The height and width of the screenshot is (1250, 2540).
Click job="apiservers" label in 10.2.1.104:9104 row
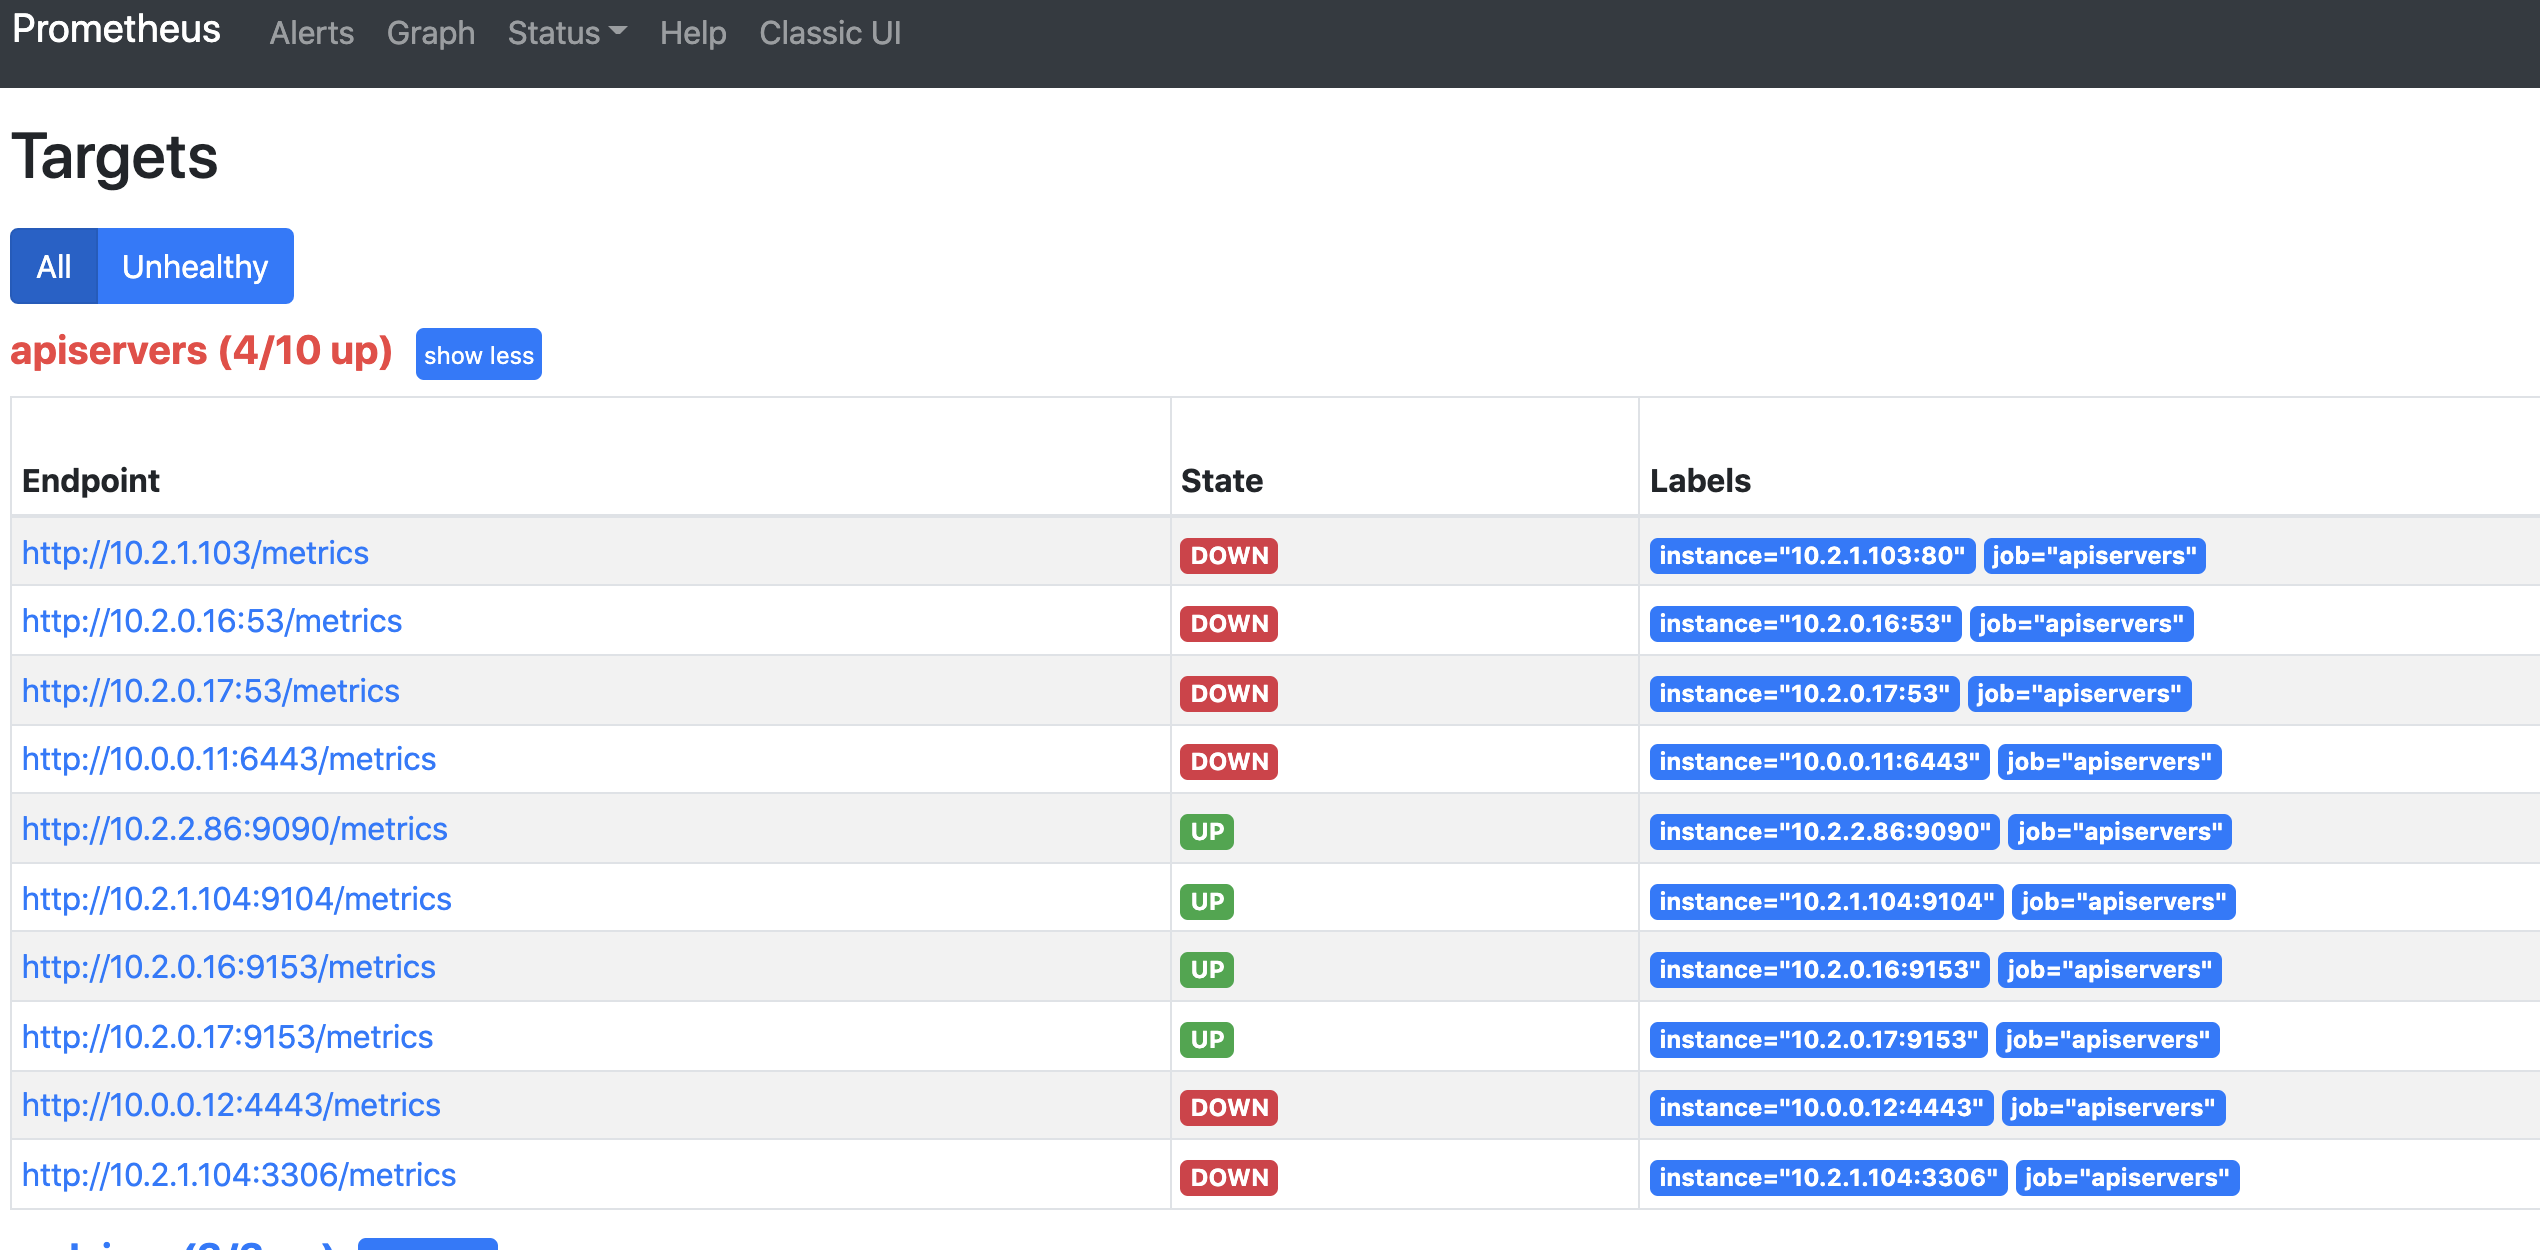click(2123, 902)
